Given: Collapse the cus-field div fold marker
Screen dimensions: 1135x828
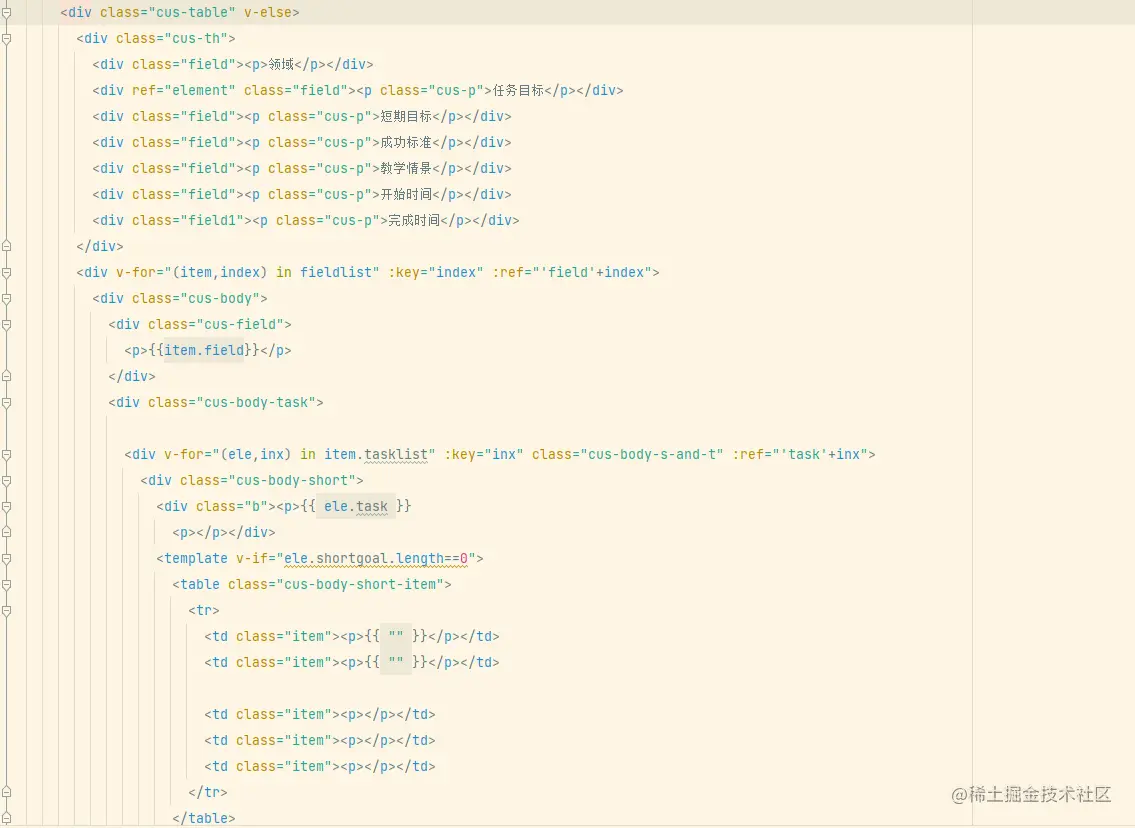Looking at the screenshot, I should [7, 325].
